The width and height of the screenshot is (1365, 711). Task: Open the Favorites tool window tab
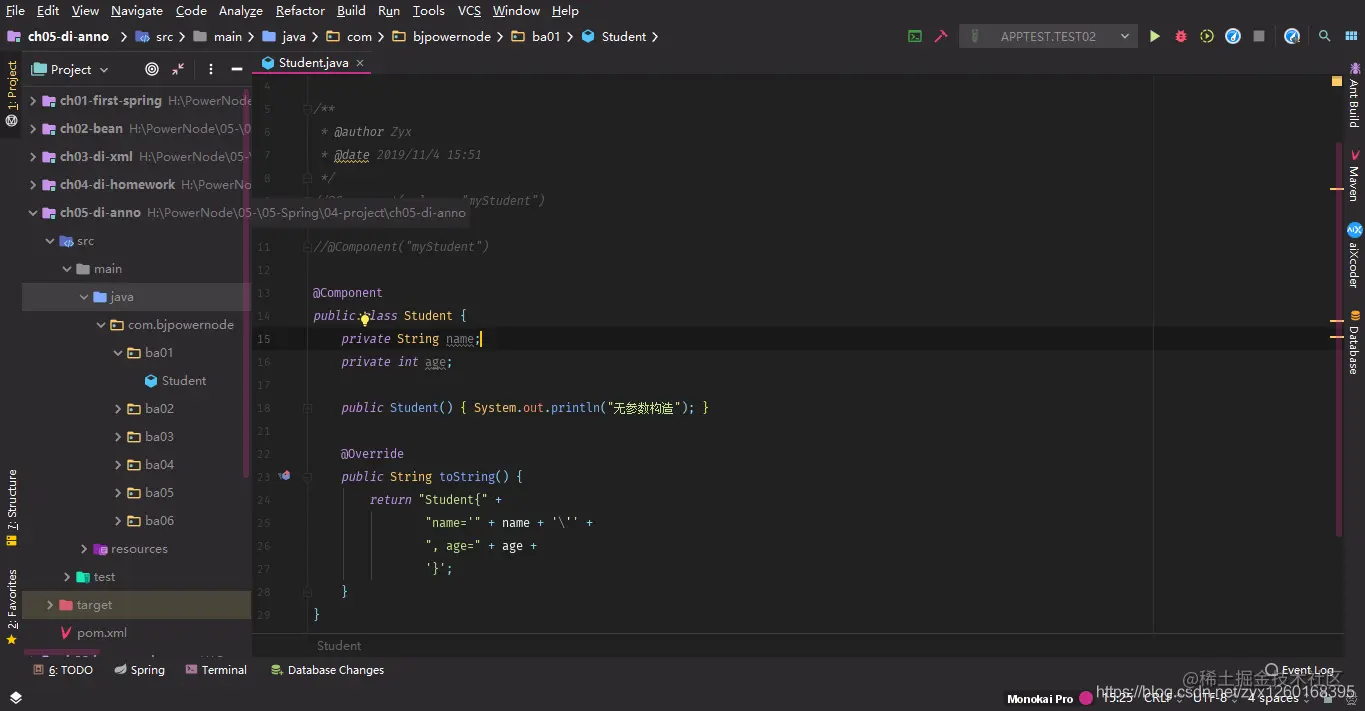tap(12, 607)
